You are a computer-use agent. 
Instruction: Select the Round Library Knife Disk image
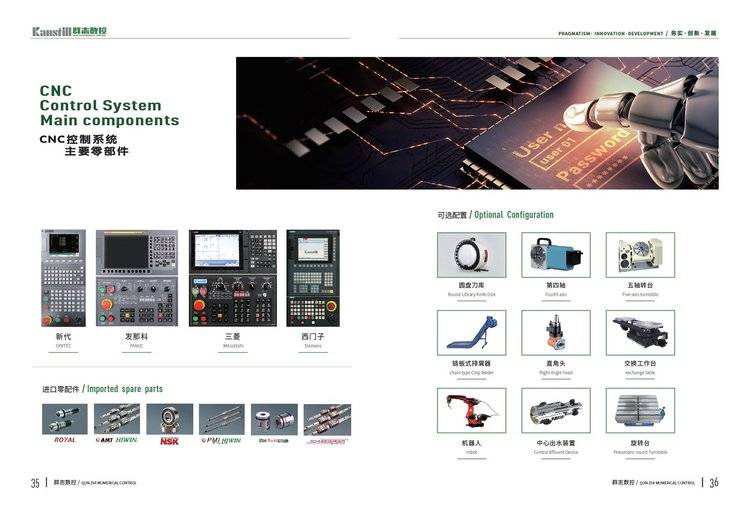pyautogui.click(x=471, y=255)
